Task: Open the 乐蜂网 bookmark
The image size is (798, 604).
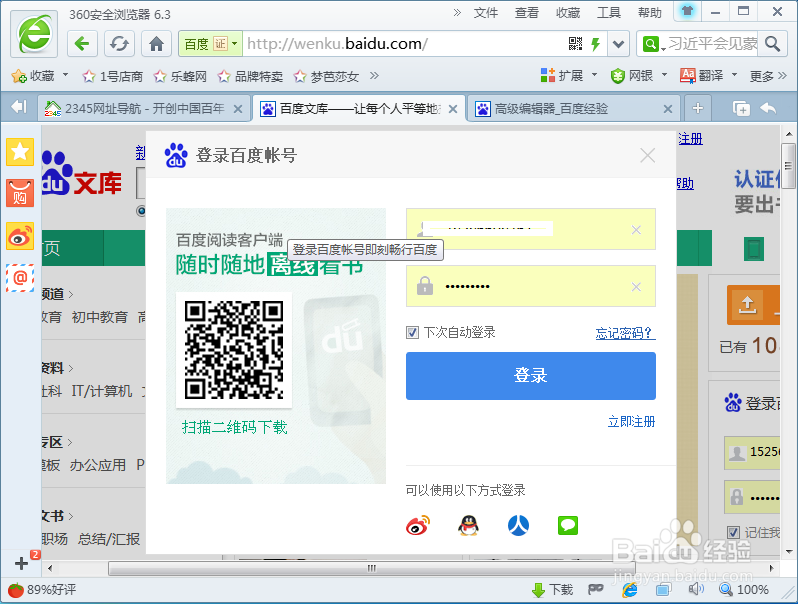Action: tap(180, 76)
